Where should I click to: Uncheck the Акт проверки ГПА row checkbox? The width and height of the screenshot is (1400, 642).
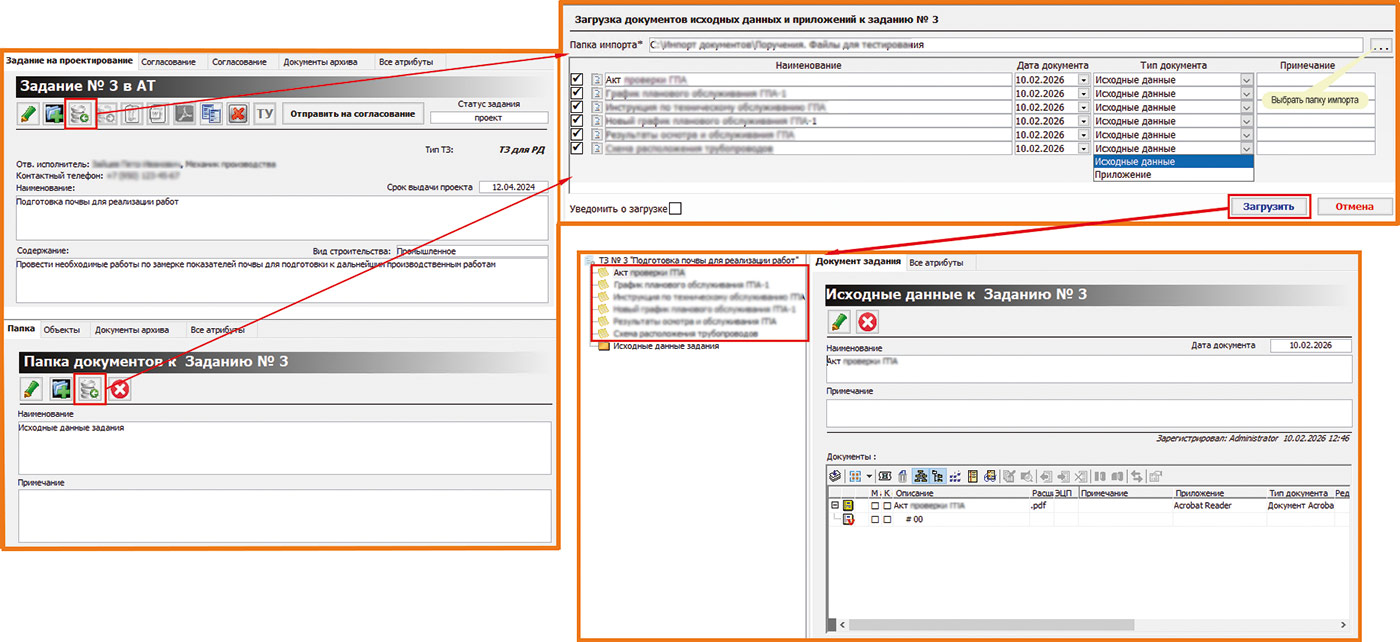[576, 80]
